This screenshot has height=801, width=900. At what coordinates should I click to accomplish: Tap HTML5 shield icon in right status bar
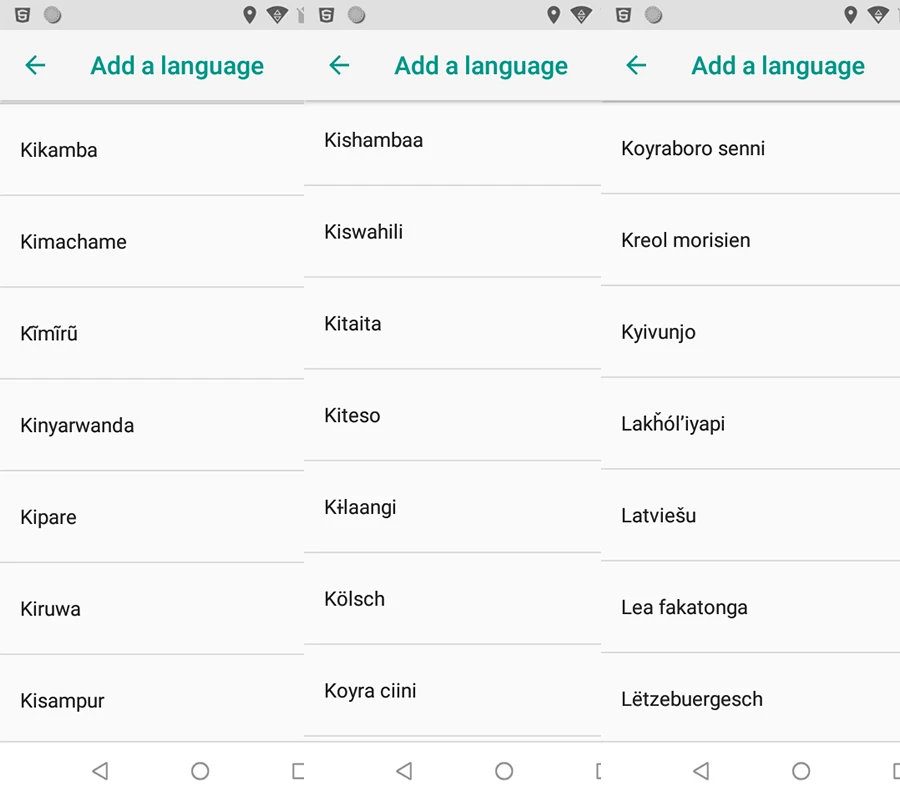(623, 15)
